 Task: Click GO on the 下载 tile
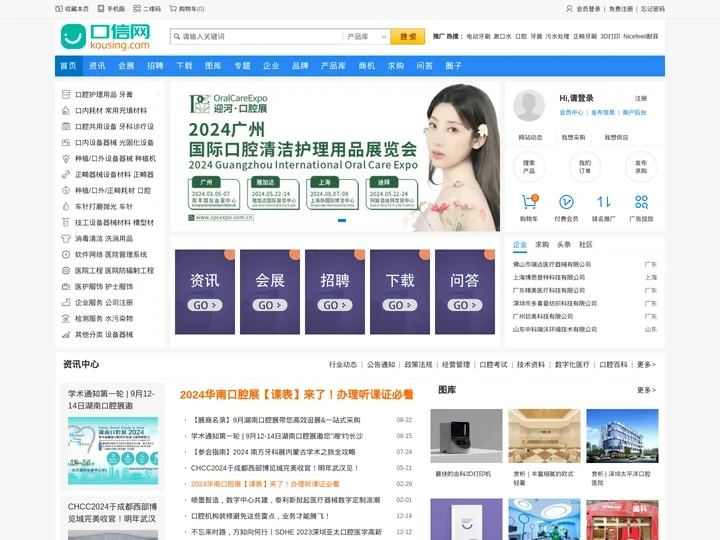point(400,305)
